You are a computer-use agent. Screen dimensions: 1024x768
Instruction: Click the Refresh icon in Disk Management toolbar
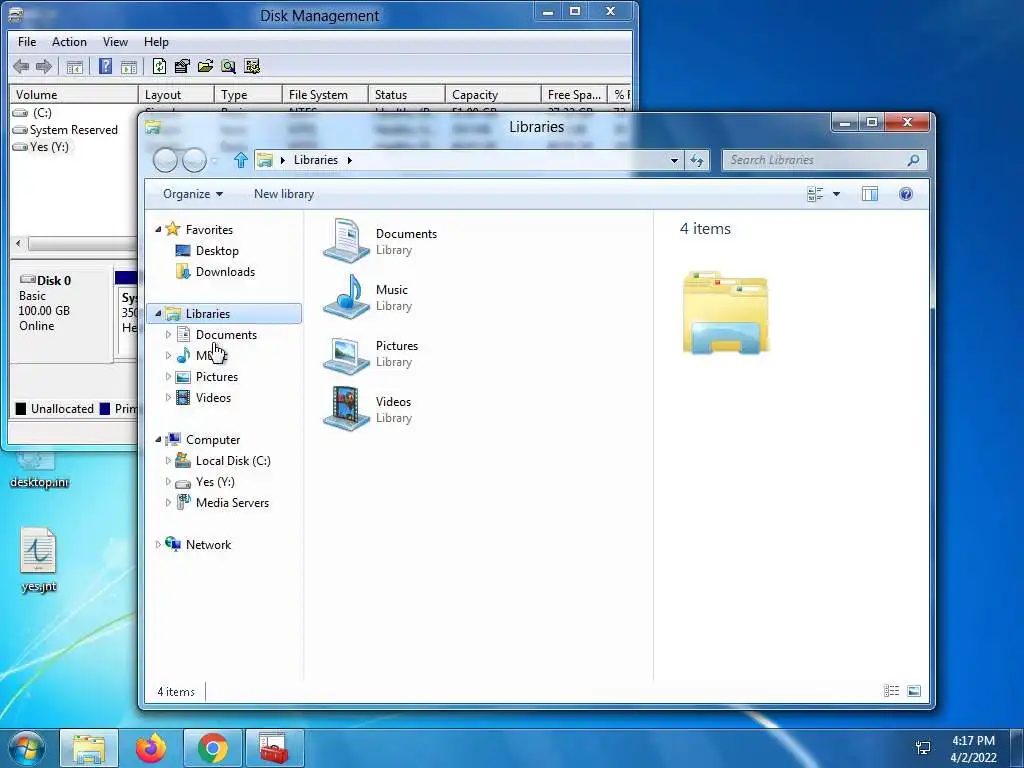[159, 66]
